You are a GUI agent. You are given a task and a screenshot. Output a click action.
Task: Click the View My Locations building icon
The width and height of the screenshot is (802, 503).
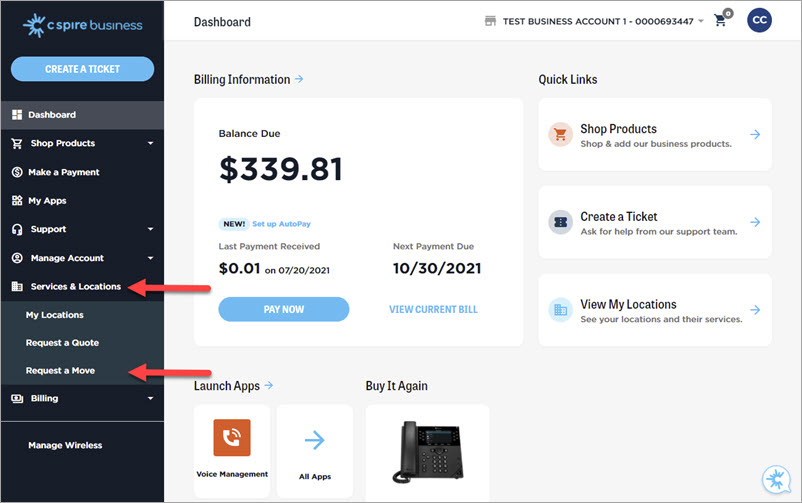point(560,311)
